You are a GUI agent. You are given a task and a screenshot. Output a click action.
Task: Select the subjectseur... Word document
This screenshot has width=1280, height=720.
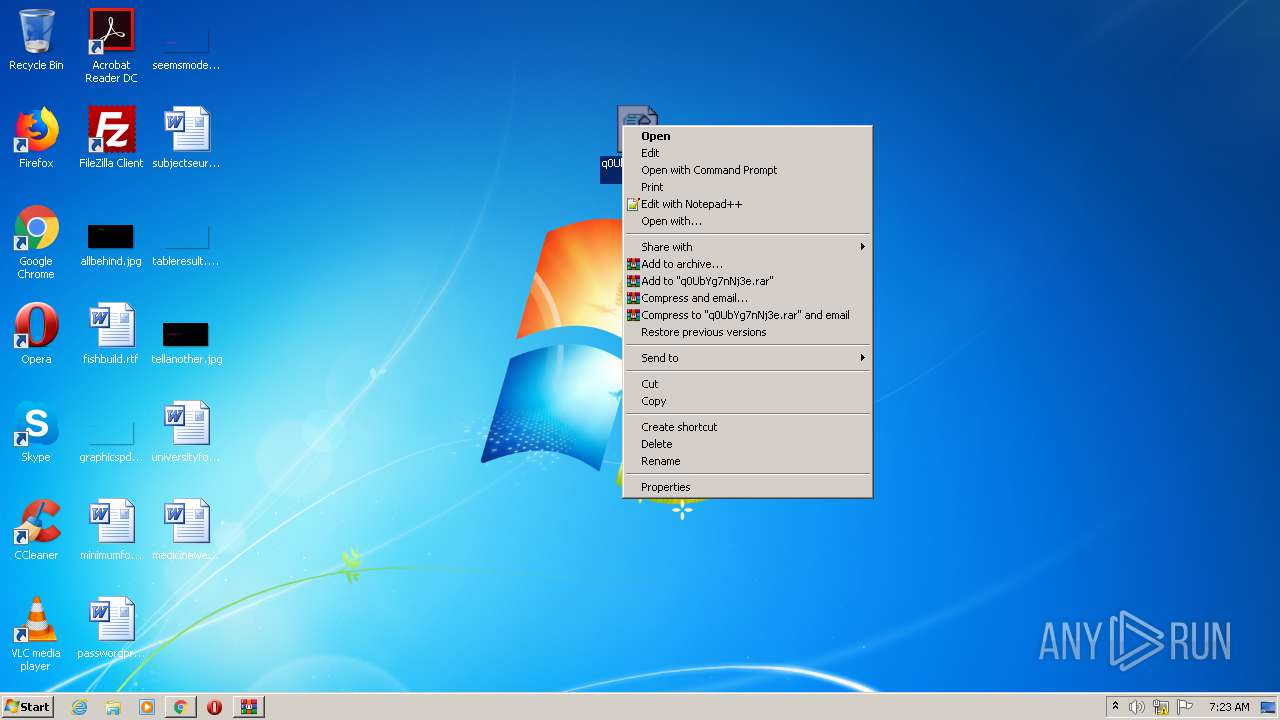(186, 138)
